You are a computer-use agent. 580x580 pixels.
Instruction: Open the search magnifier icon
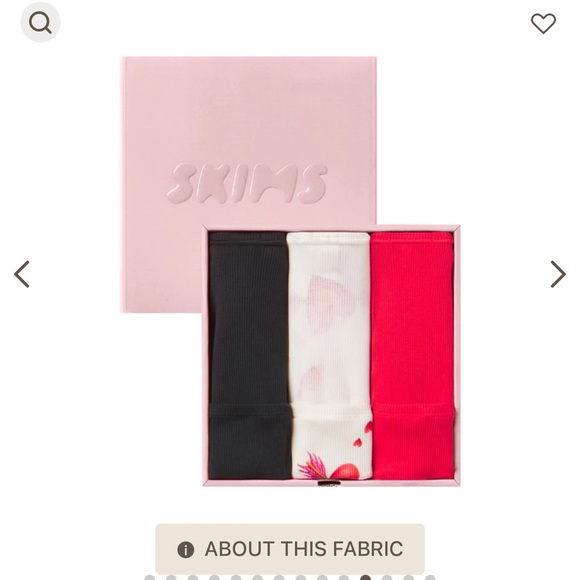pos(40,22)
